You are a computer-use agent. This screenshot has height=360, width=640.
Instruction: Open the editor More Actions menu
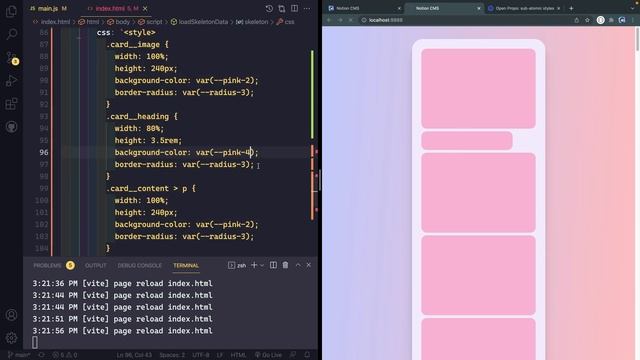click(307, 8)
